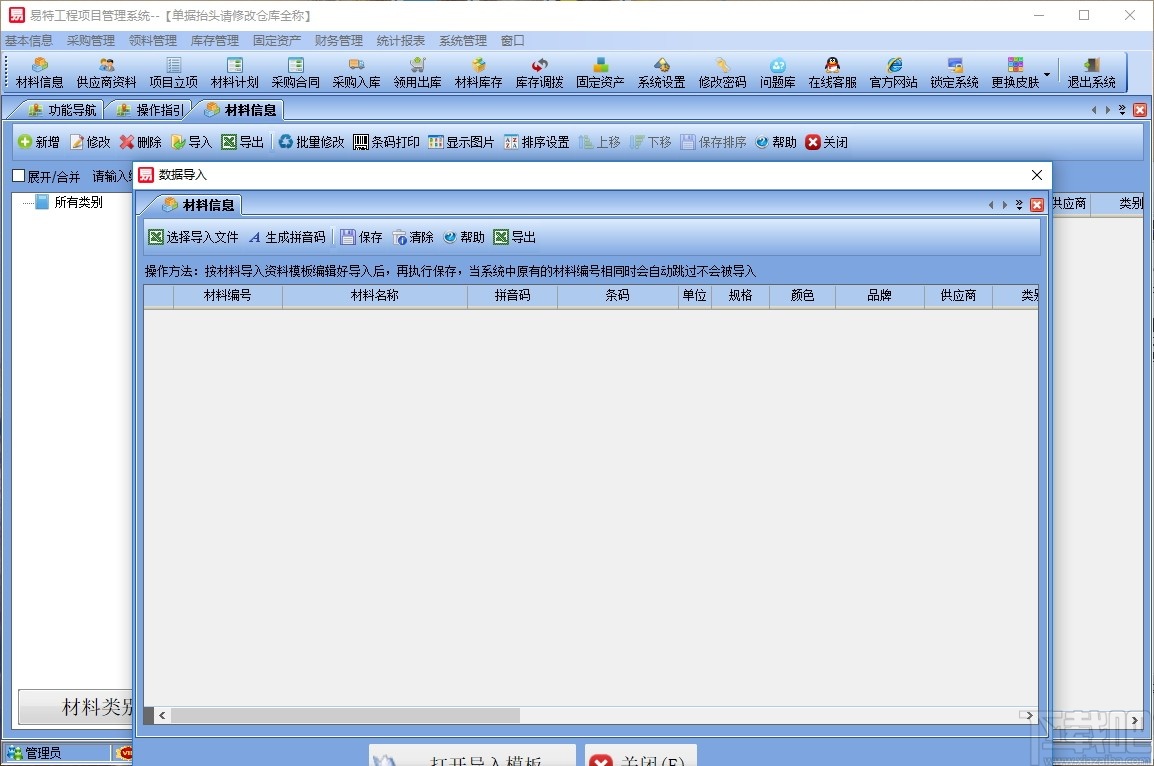The width and height of the screenshot is (1154, 766).
Task: Switch to the 操作指引 tab
Action: pyautogui.click(x=150, y=110)
